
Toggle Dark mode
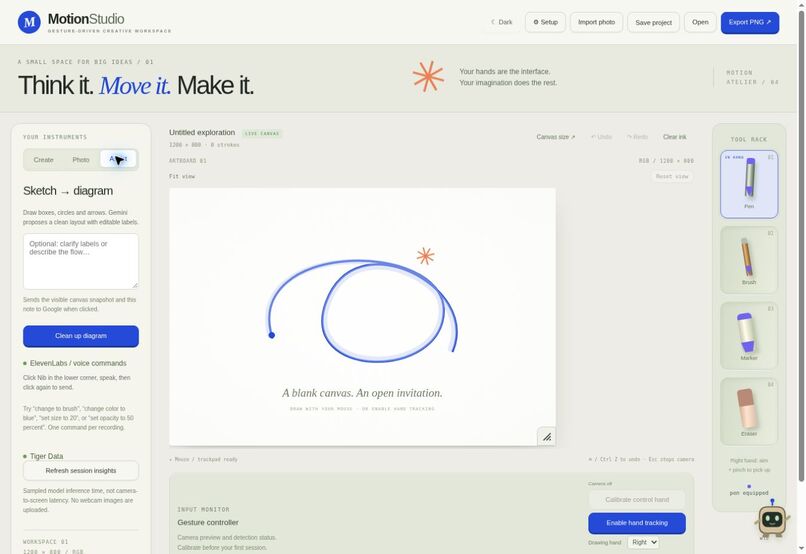click(501, 22)
